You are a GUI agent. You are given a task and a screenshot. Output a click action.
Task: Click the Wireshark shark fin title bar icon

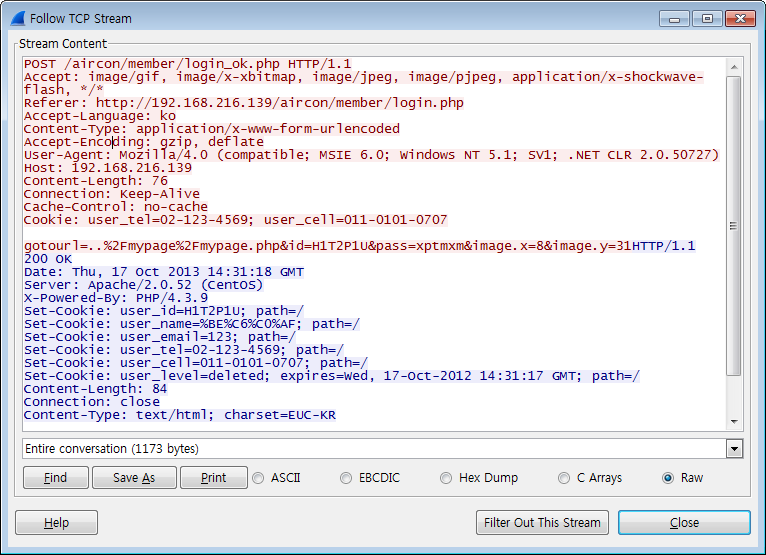coord(18,18)
